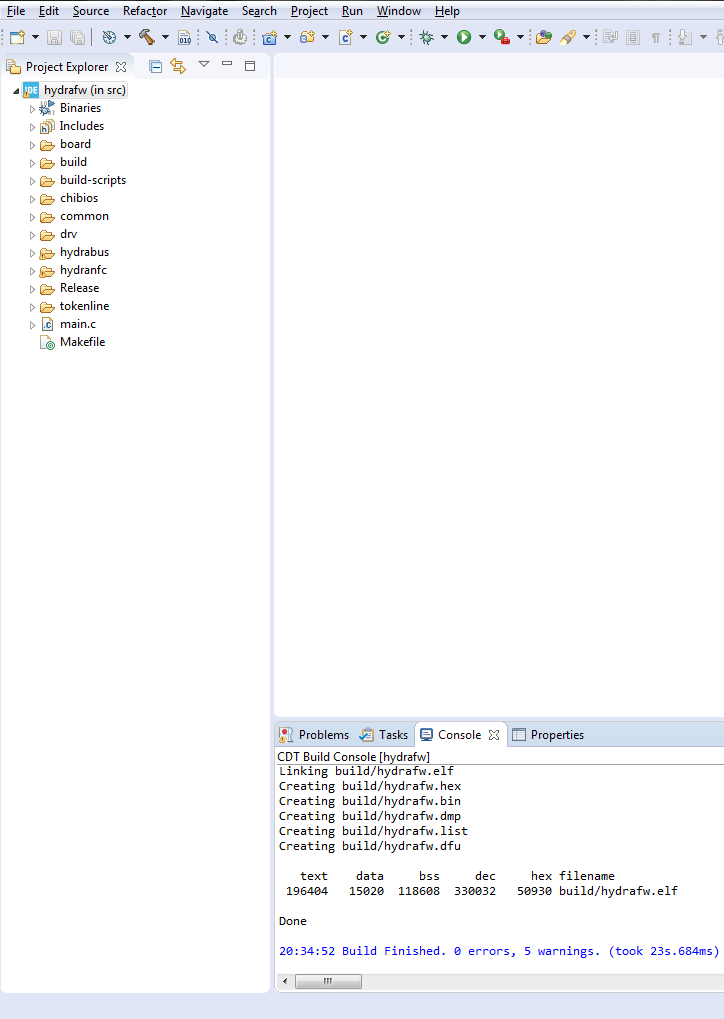Open the External Tools dropdown arrow
The width and height of the screenshot is (724, 1019).
(520, 37)
